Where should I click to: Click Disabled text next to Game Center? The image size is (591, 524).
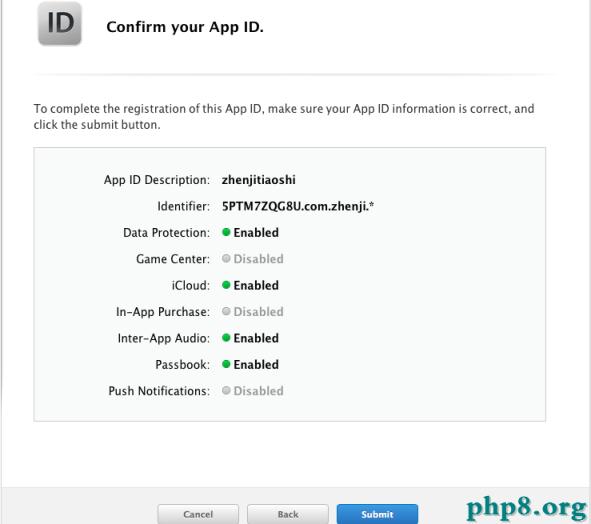[259, 259]
